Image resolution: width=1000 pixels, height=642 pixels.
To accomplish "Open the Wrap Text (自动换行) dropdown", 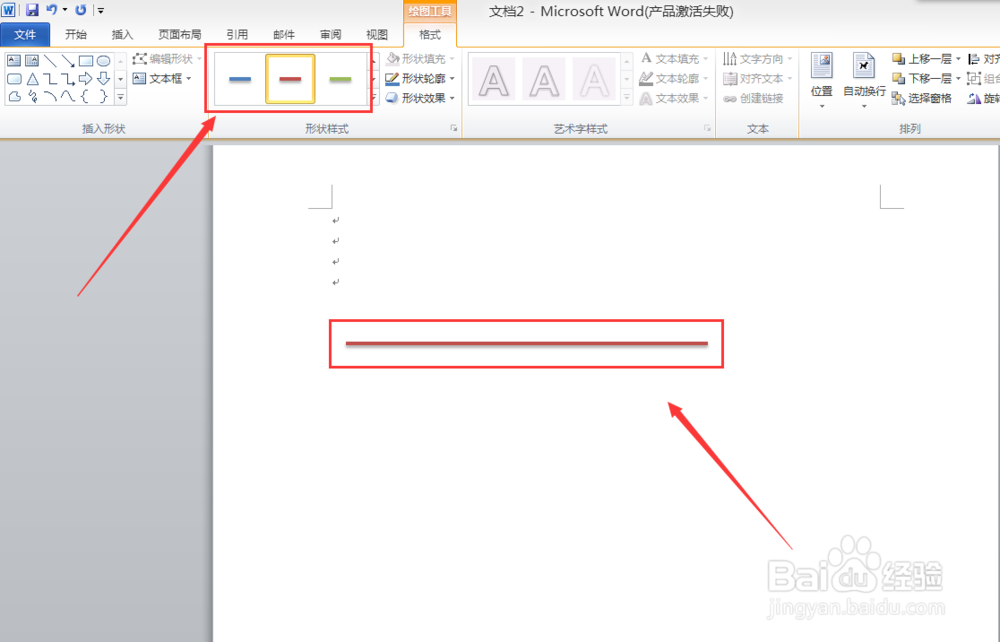I will click(864, 81).
